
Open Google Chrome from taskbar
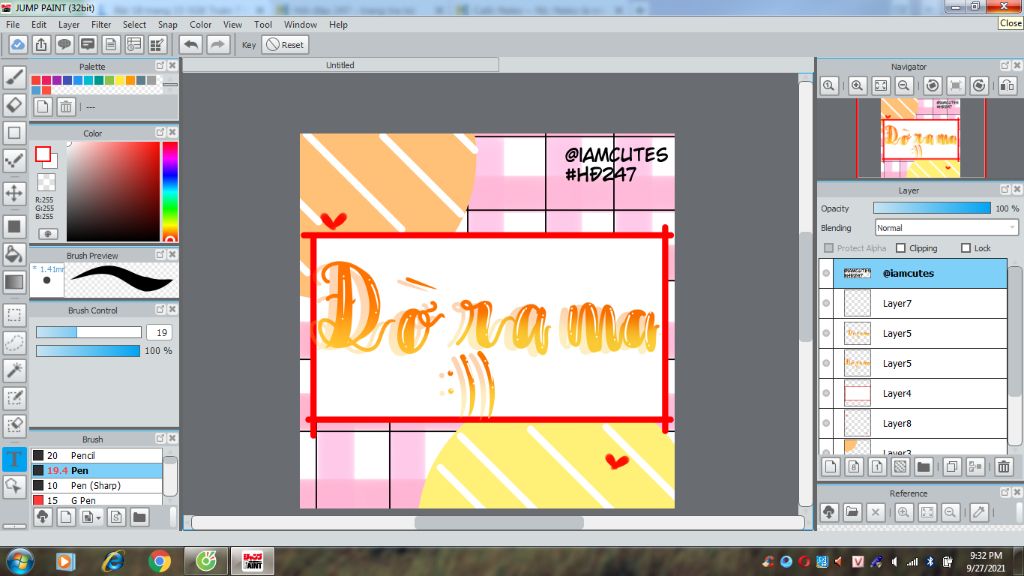pos(159,561)
